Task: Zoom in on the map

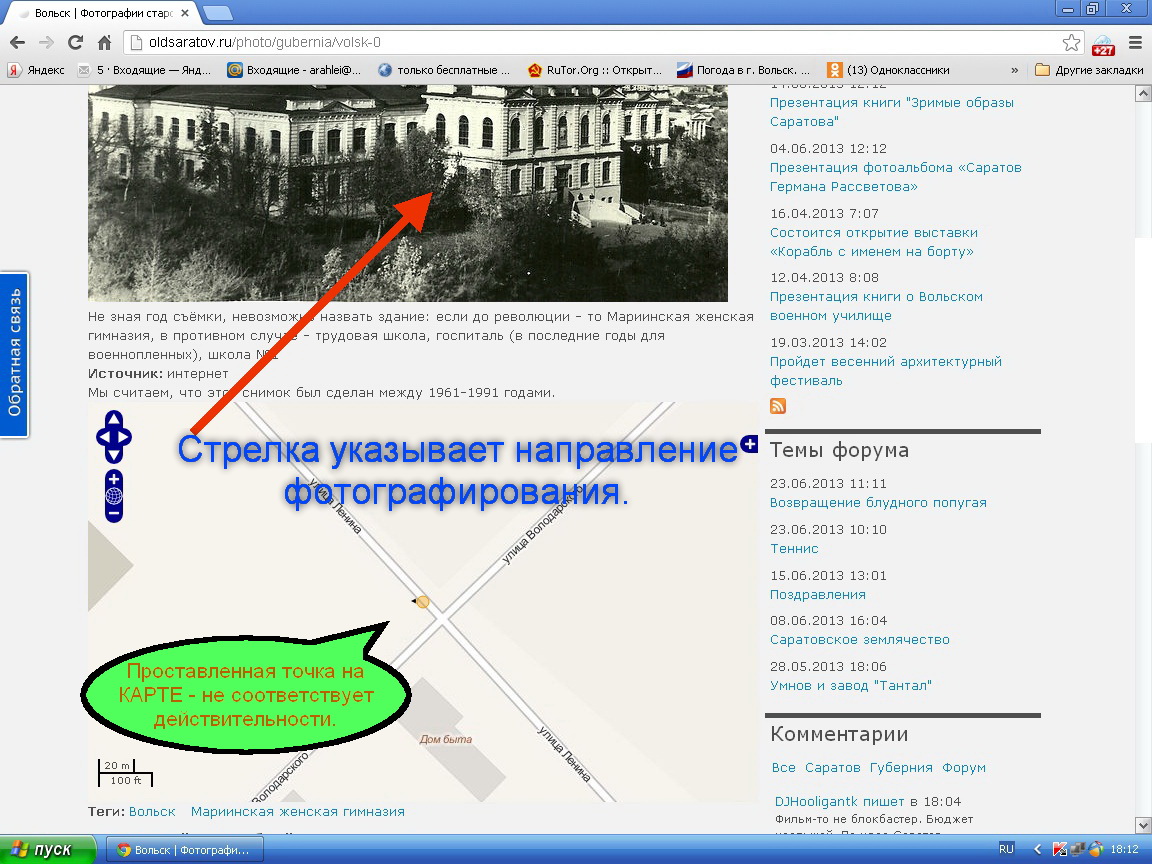Action: coord(114,479)
